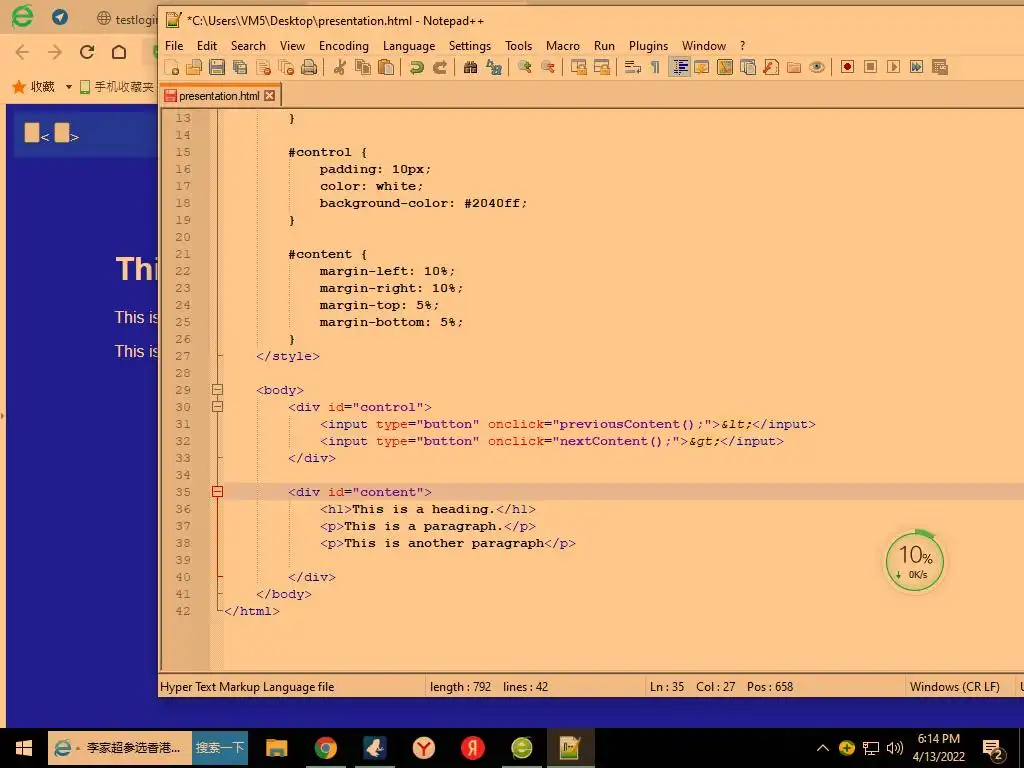
Task: Click the Ln : 35 status bar field
Action: [x=667, y=687]
